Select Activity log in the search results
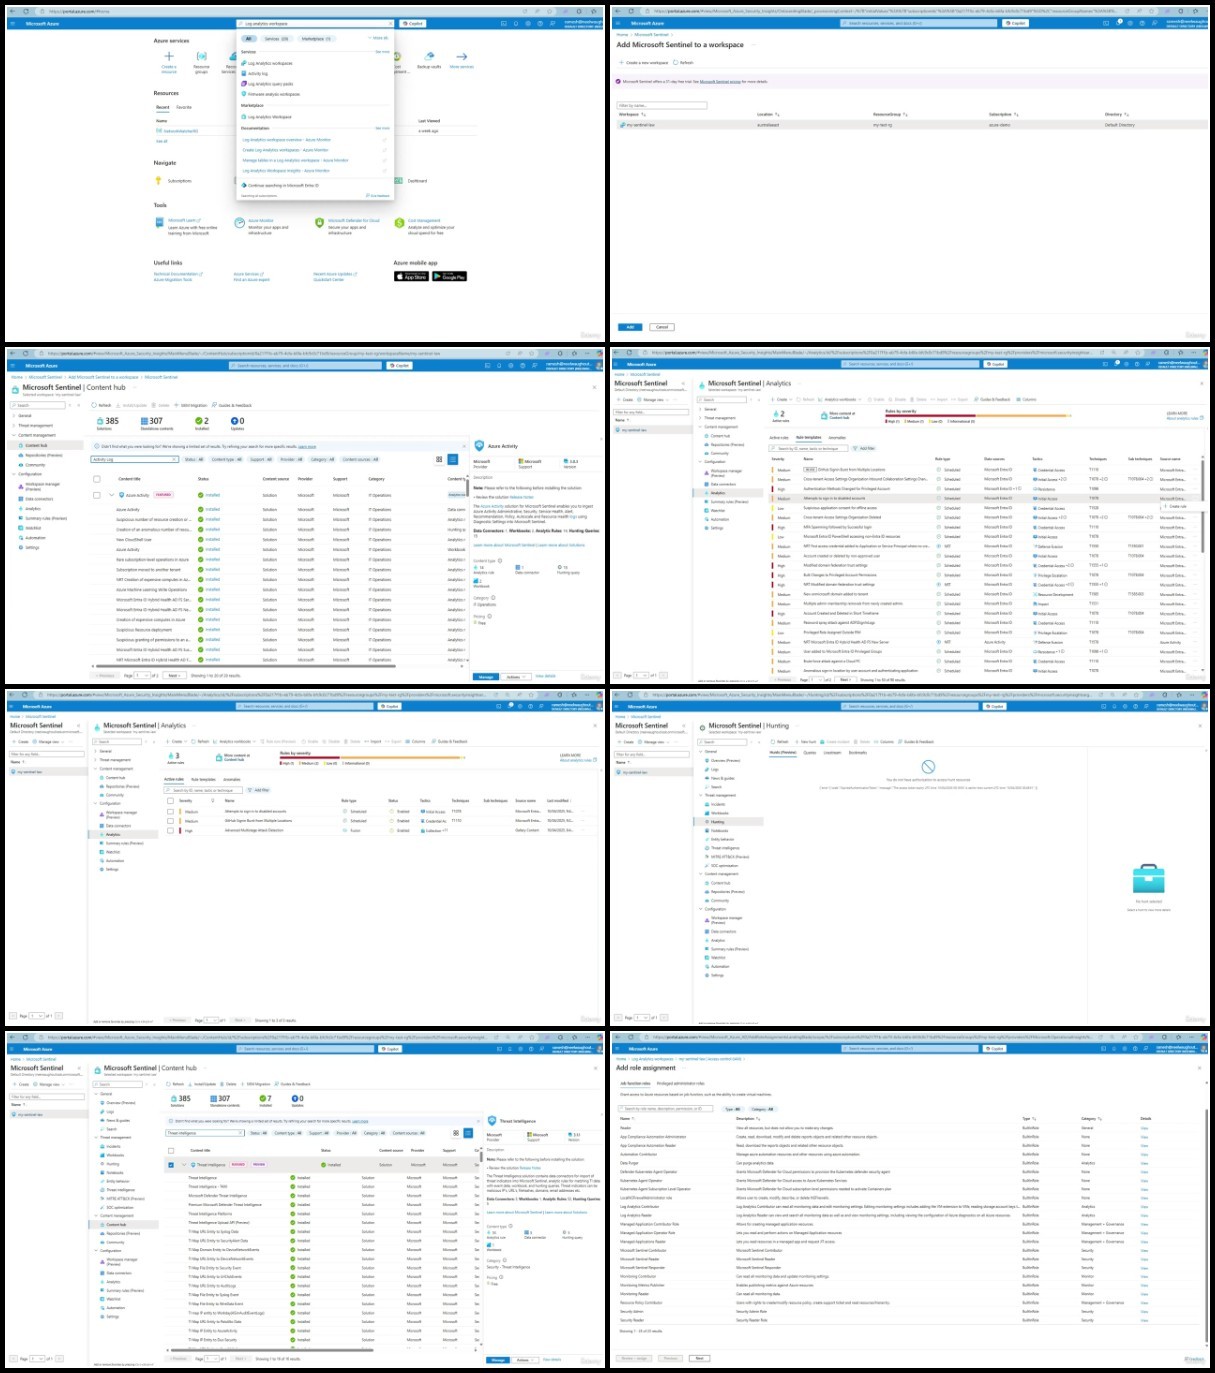The image size is (1215, 1373). [x=257, y=73]
